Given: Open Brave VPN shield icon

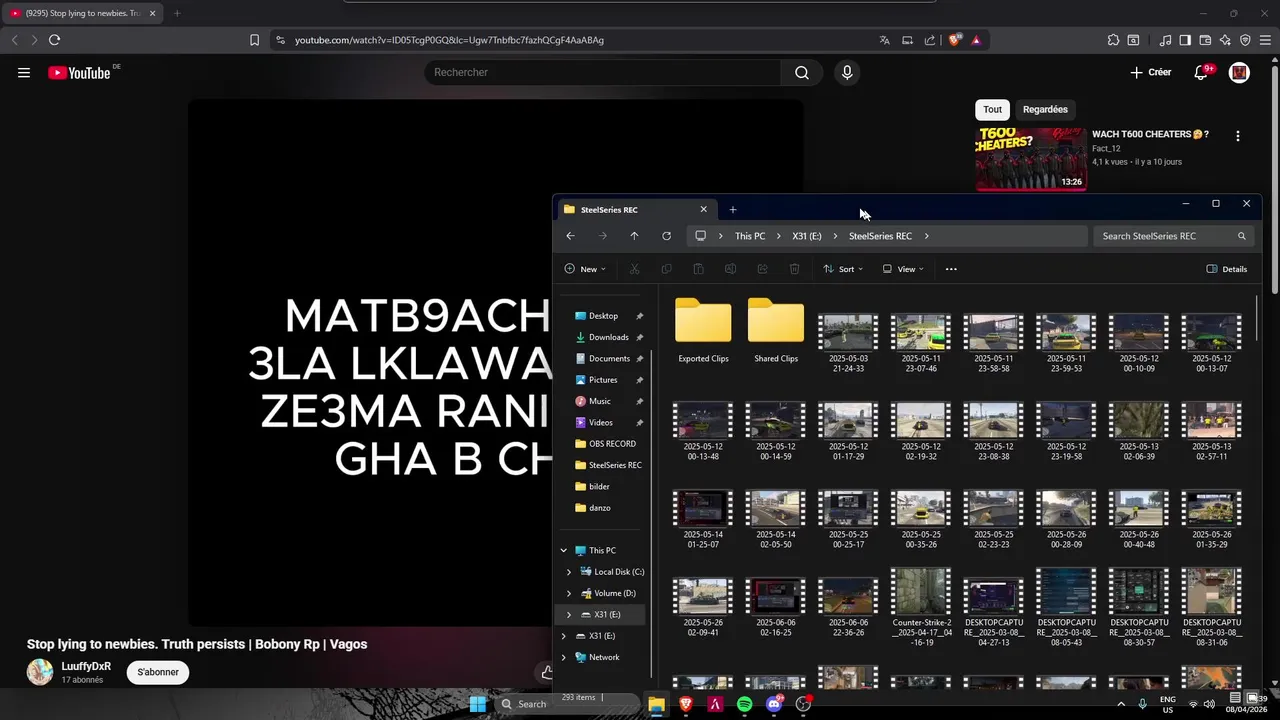Looking at the screenshot, I should tap(1245, 40).
